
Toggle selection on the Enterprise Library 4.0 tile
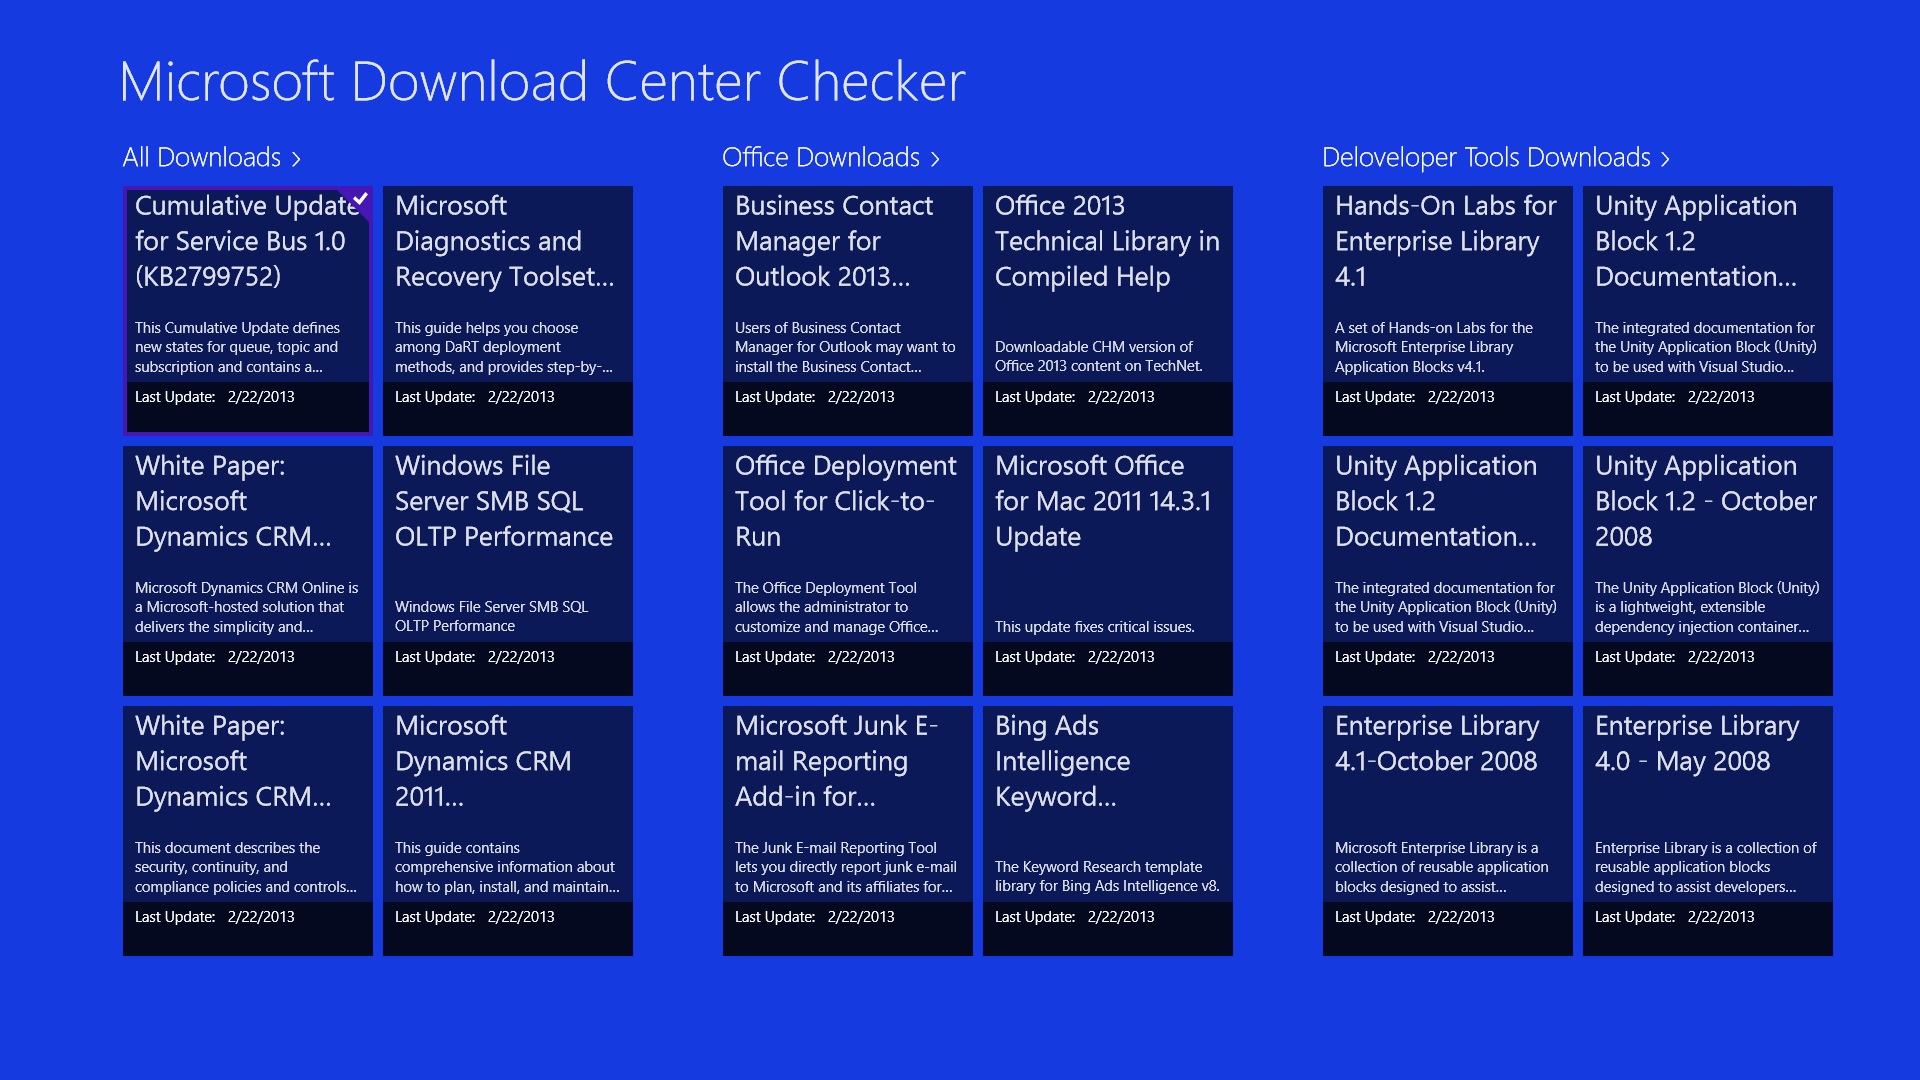[x=1707, y=830]
